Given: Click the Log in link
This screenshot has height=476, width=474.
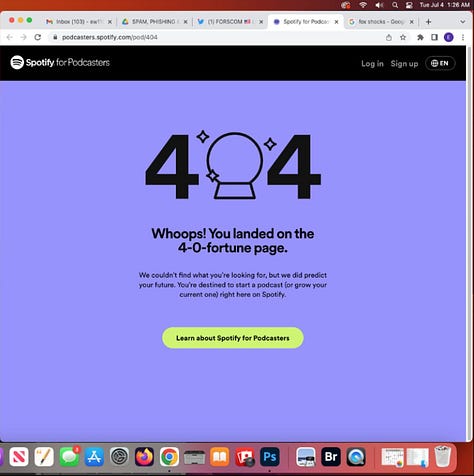Looking at the screenshot, I should click(x=372, y=63).
